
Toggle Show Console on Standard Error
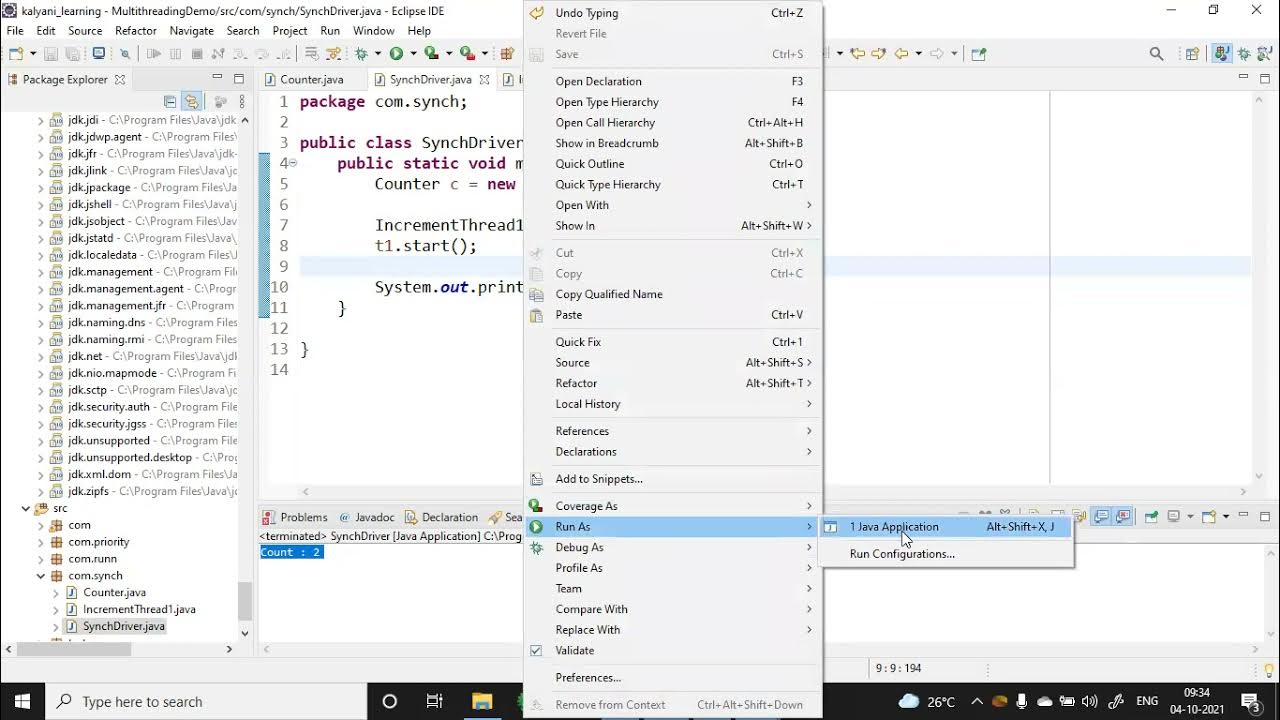tap(1123, 517)
